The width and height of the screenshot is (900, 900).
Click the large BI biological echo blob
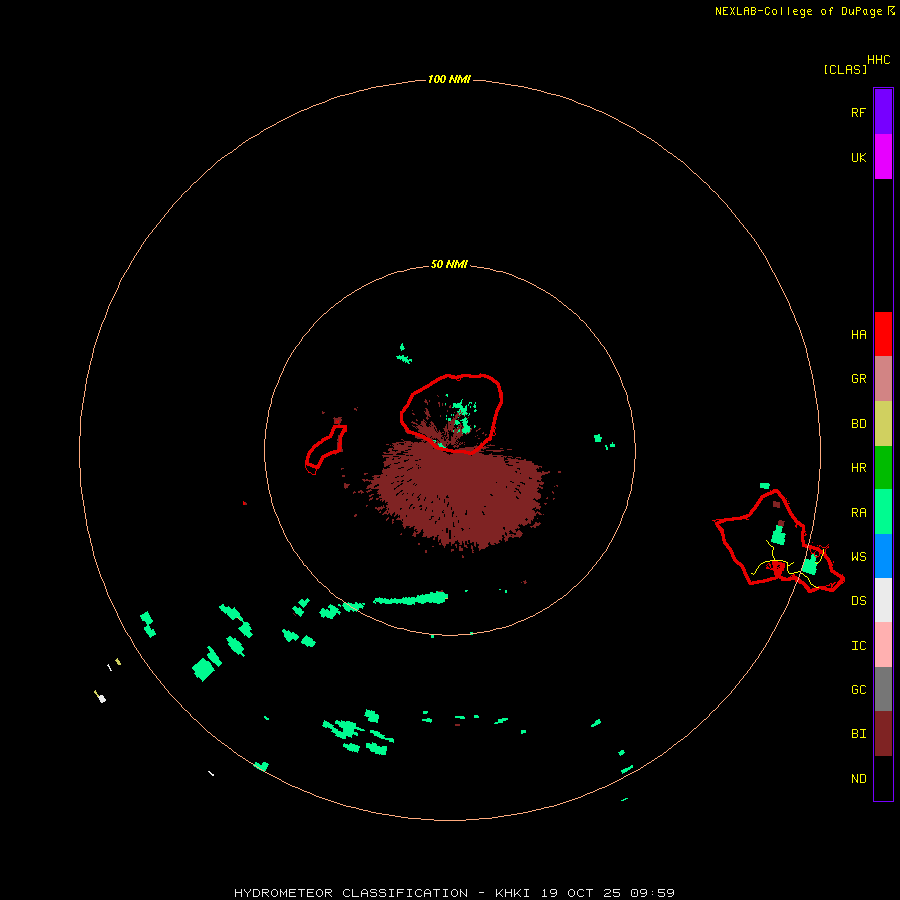(x=459, y=496)
